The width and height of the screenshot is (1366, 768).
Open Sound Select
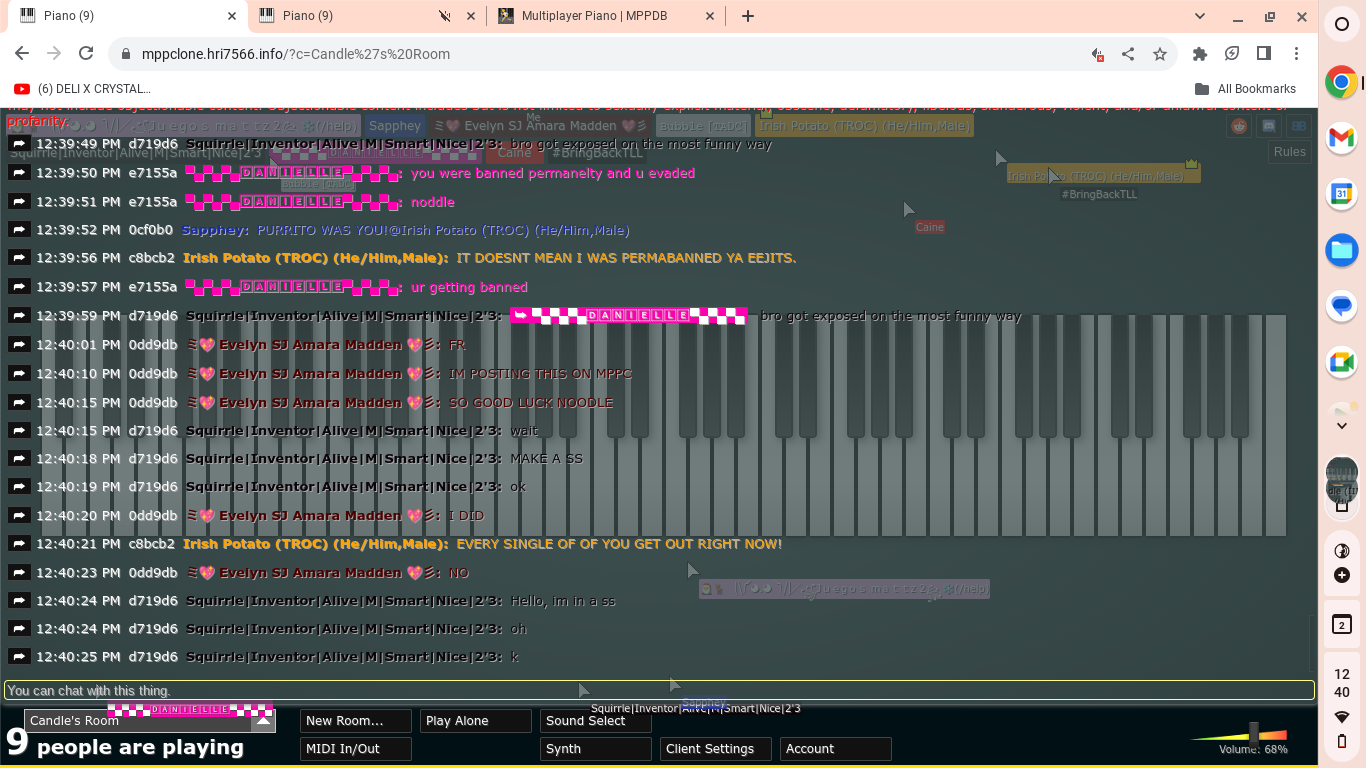pos(596,721)
